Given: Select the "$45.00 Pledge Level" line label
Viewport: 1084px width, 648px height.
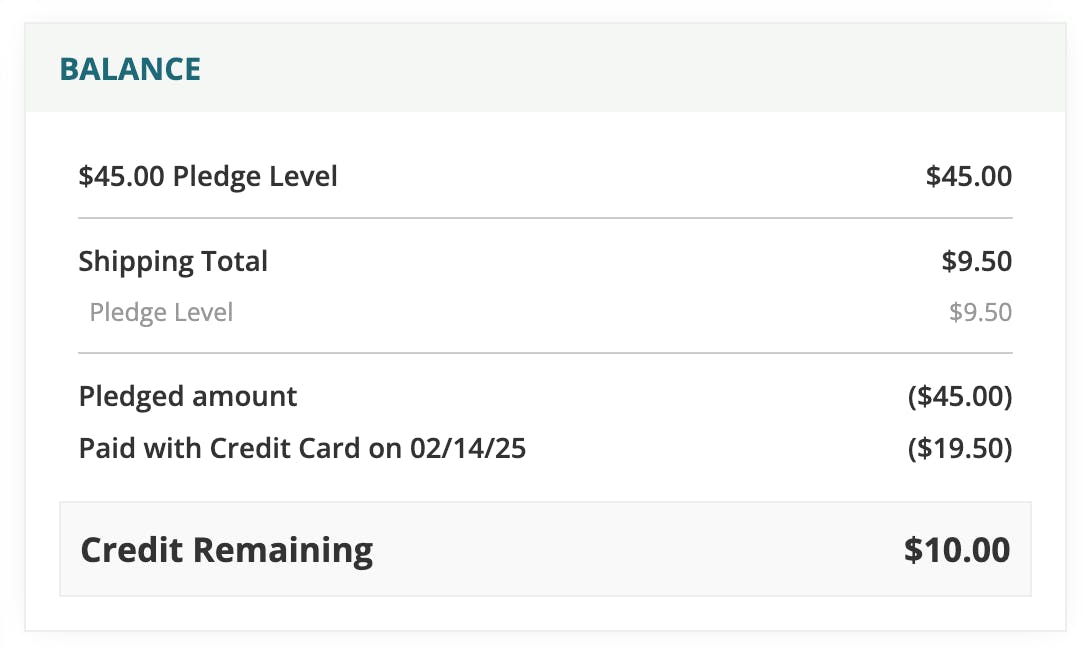Looking at the screenshot, I should coord(208,177).
